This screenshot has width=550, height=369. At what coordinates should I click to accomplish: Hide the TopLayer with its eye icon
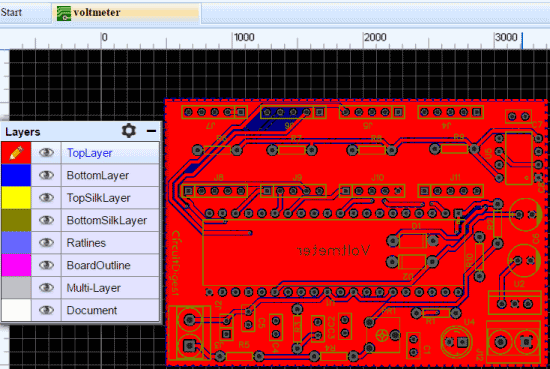[x=46, y=153]
